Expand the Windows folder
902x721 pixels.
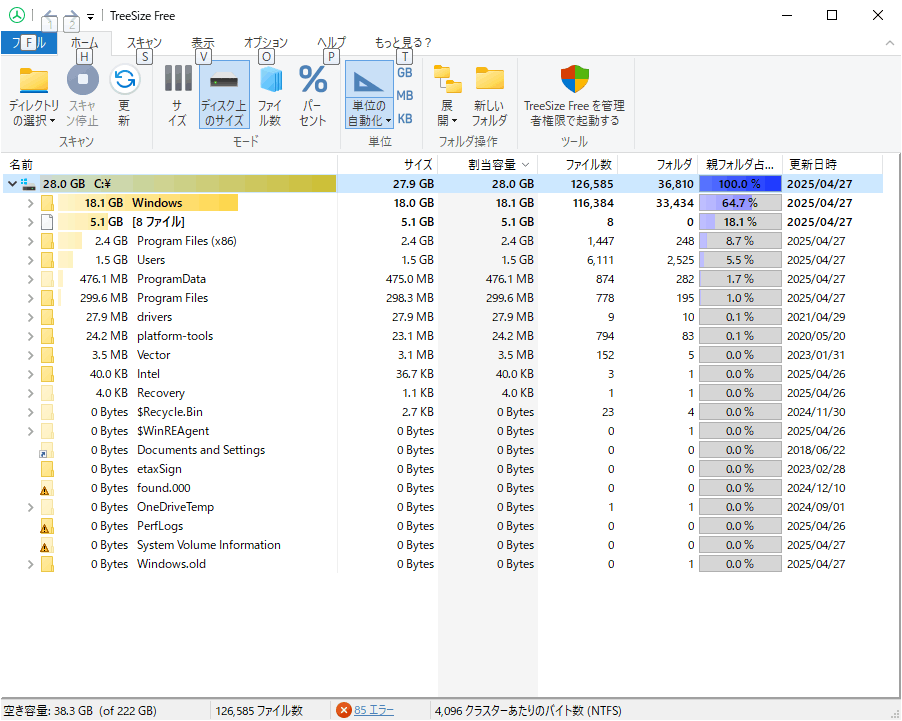(30, 203)
